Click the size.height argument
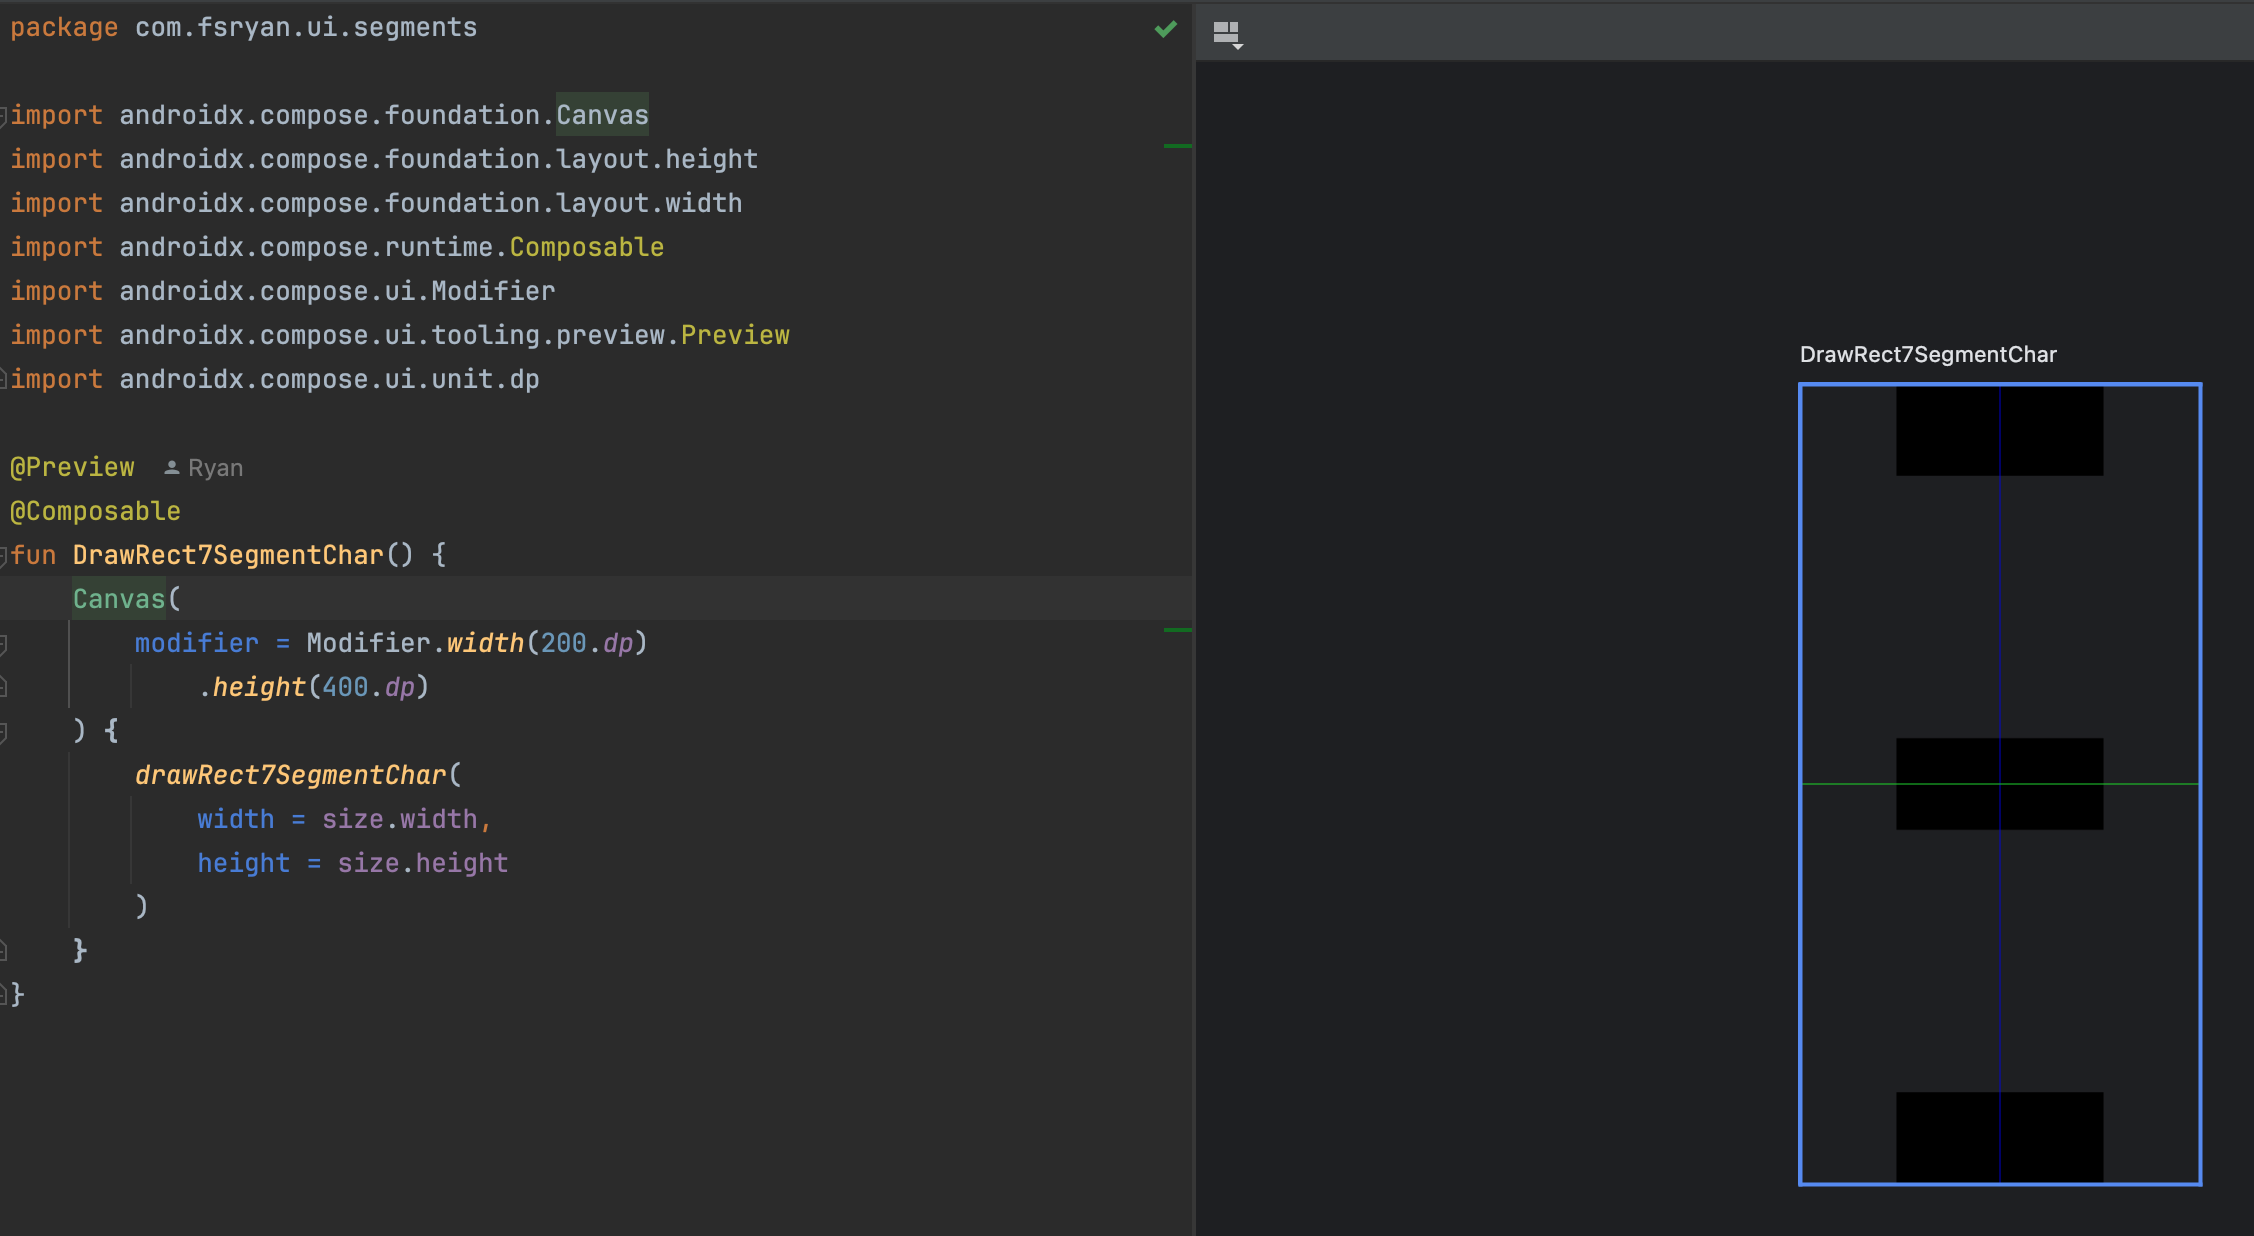The width and height of the screenshot is (2254, 1236). coord(423,863)
